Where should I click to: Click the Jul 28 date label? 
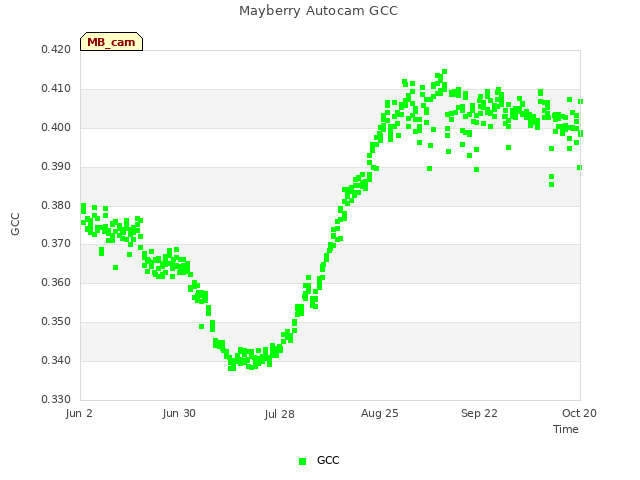(x=280, y=414)
